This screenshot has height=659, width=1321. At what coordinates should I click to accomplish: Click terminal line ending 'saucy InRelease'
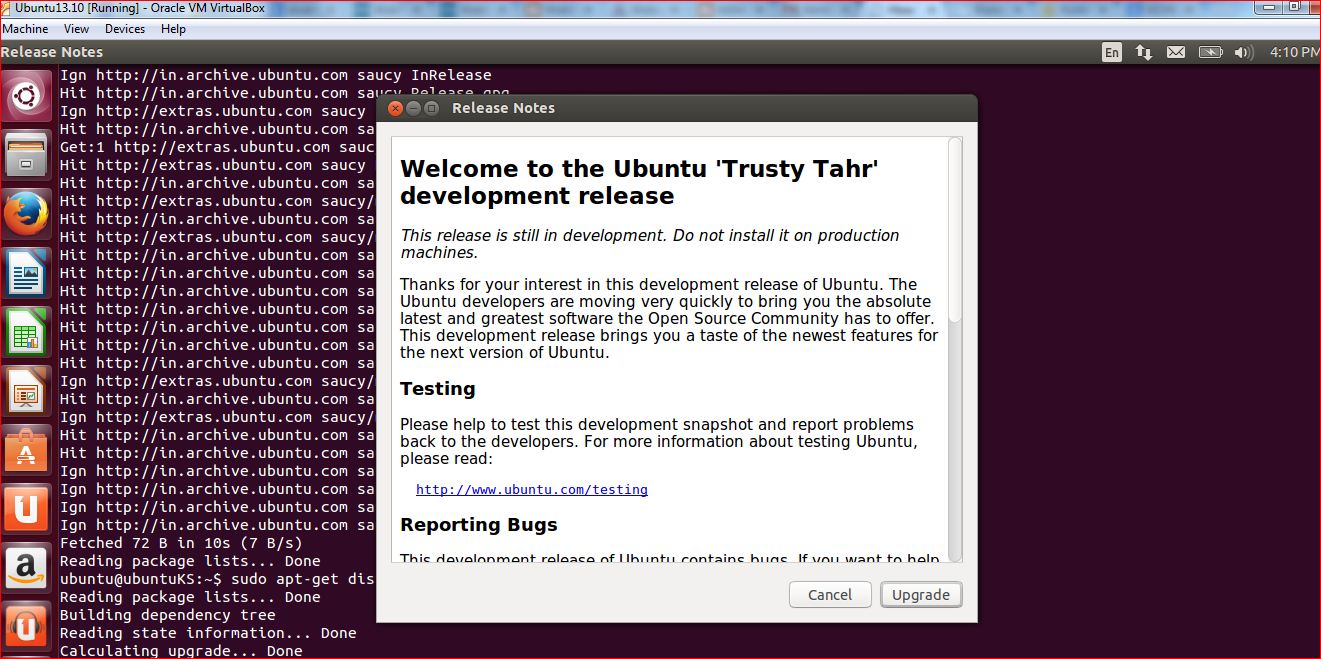(276, 75)
